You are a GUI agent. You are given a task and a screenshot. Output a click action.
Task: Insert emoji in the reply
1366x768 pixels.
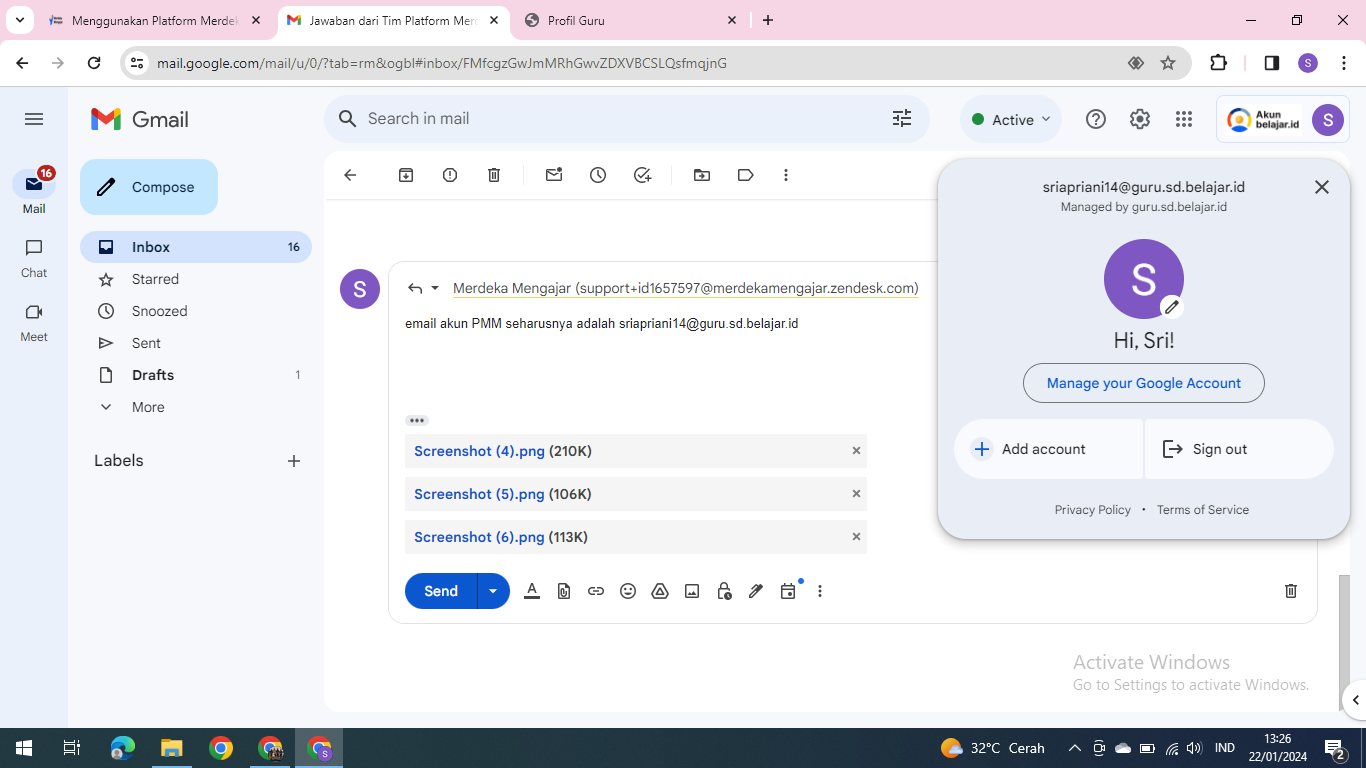click(628, 591)
